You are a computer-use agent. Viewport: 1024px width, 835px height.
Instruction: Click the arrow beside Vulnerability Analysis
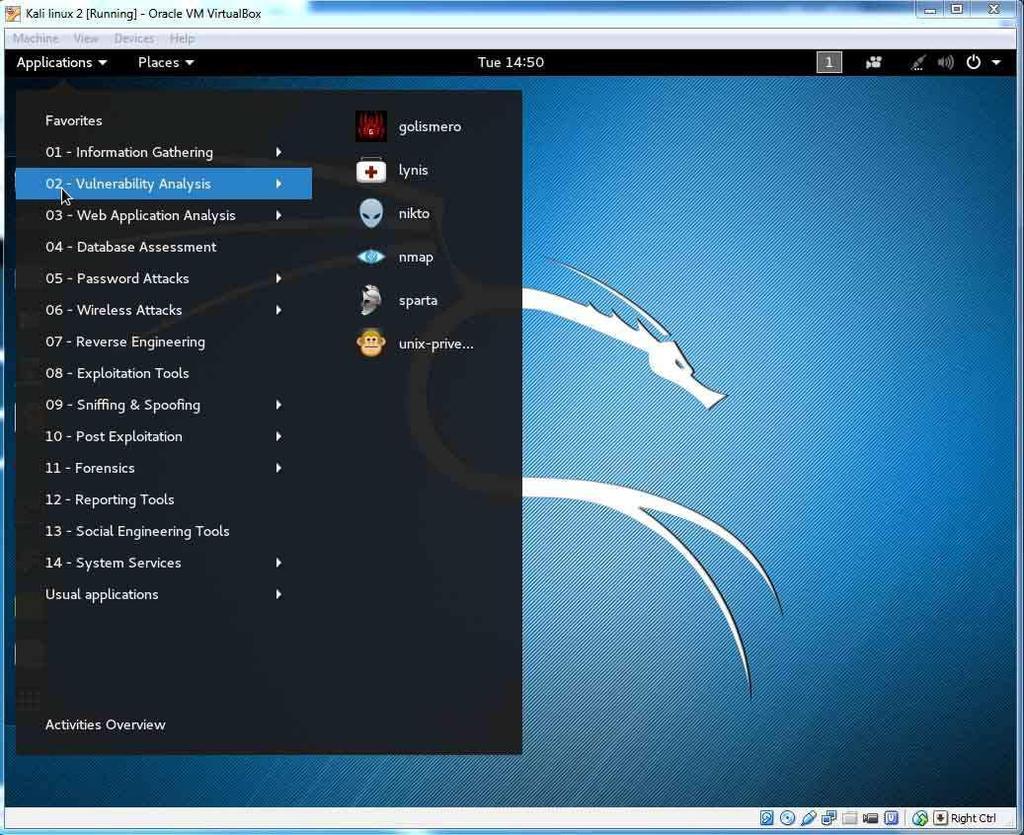[279, 183]
